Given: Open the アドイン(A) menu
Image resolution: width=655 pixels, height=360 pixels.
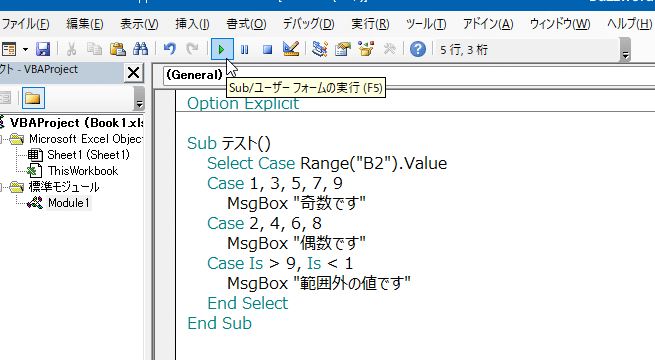Looking at the screenshot, I should (x=488, y=24).
